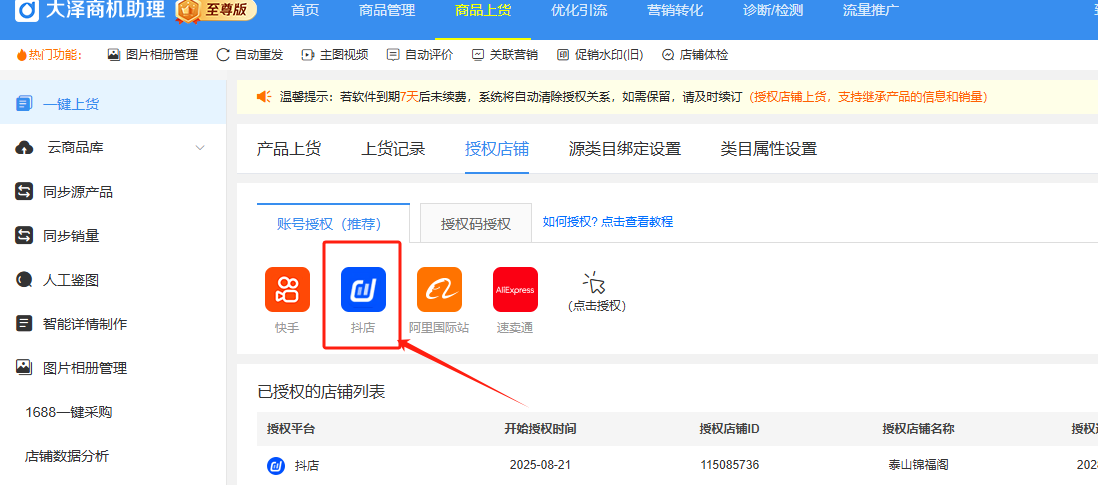The image size is (1098, 485).
Task: Open 优化引流 in top navigation
Action: tap(578, 11)
